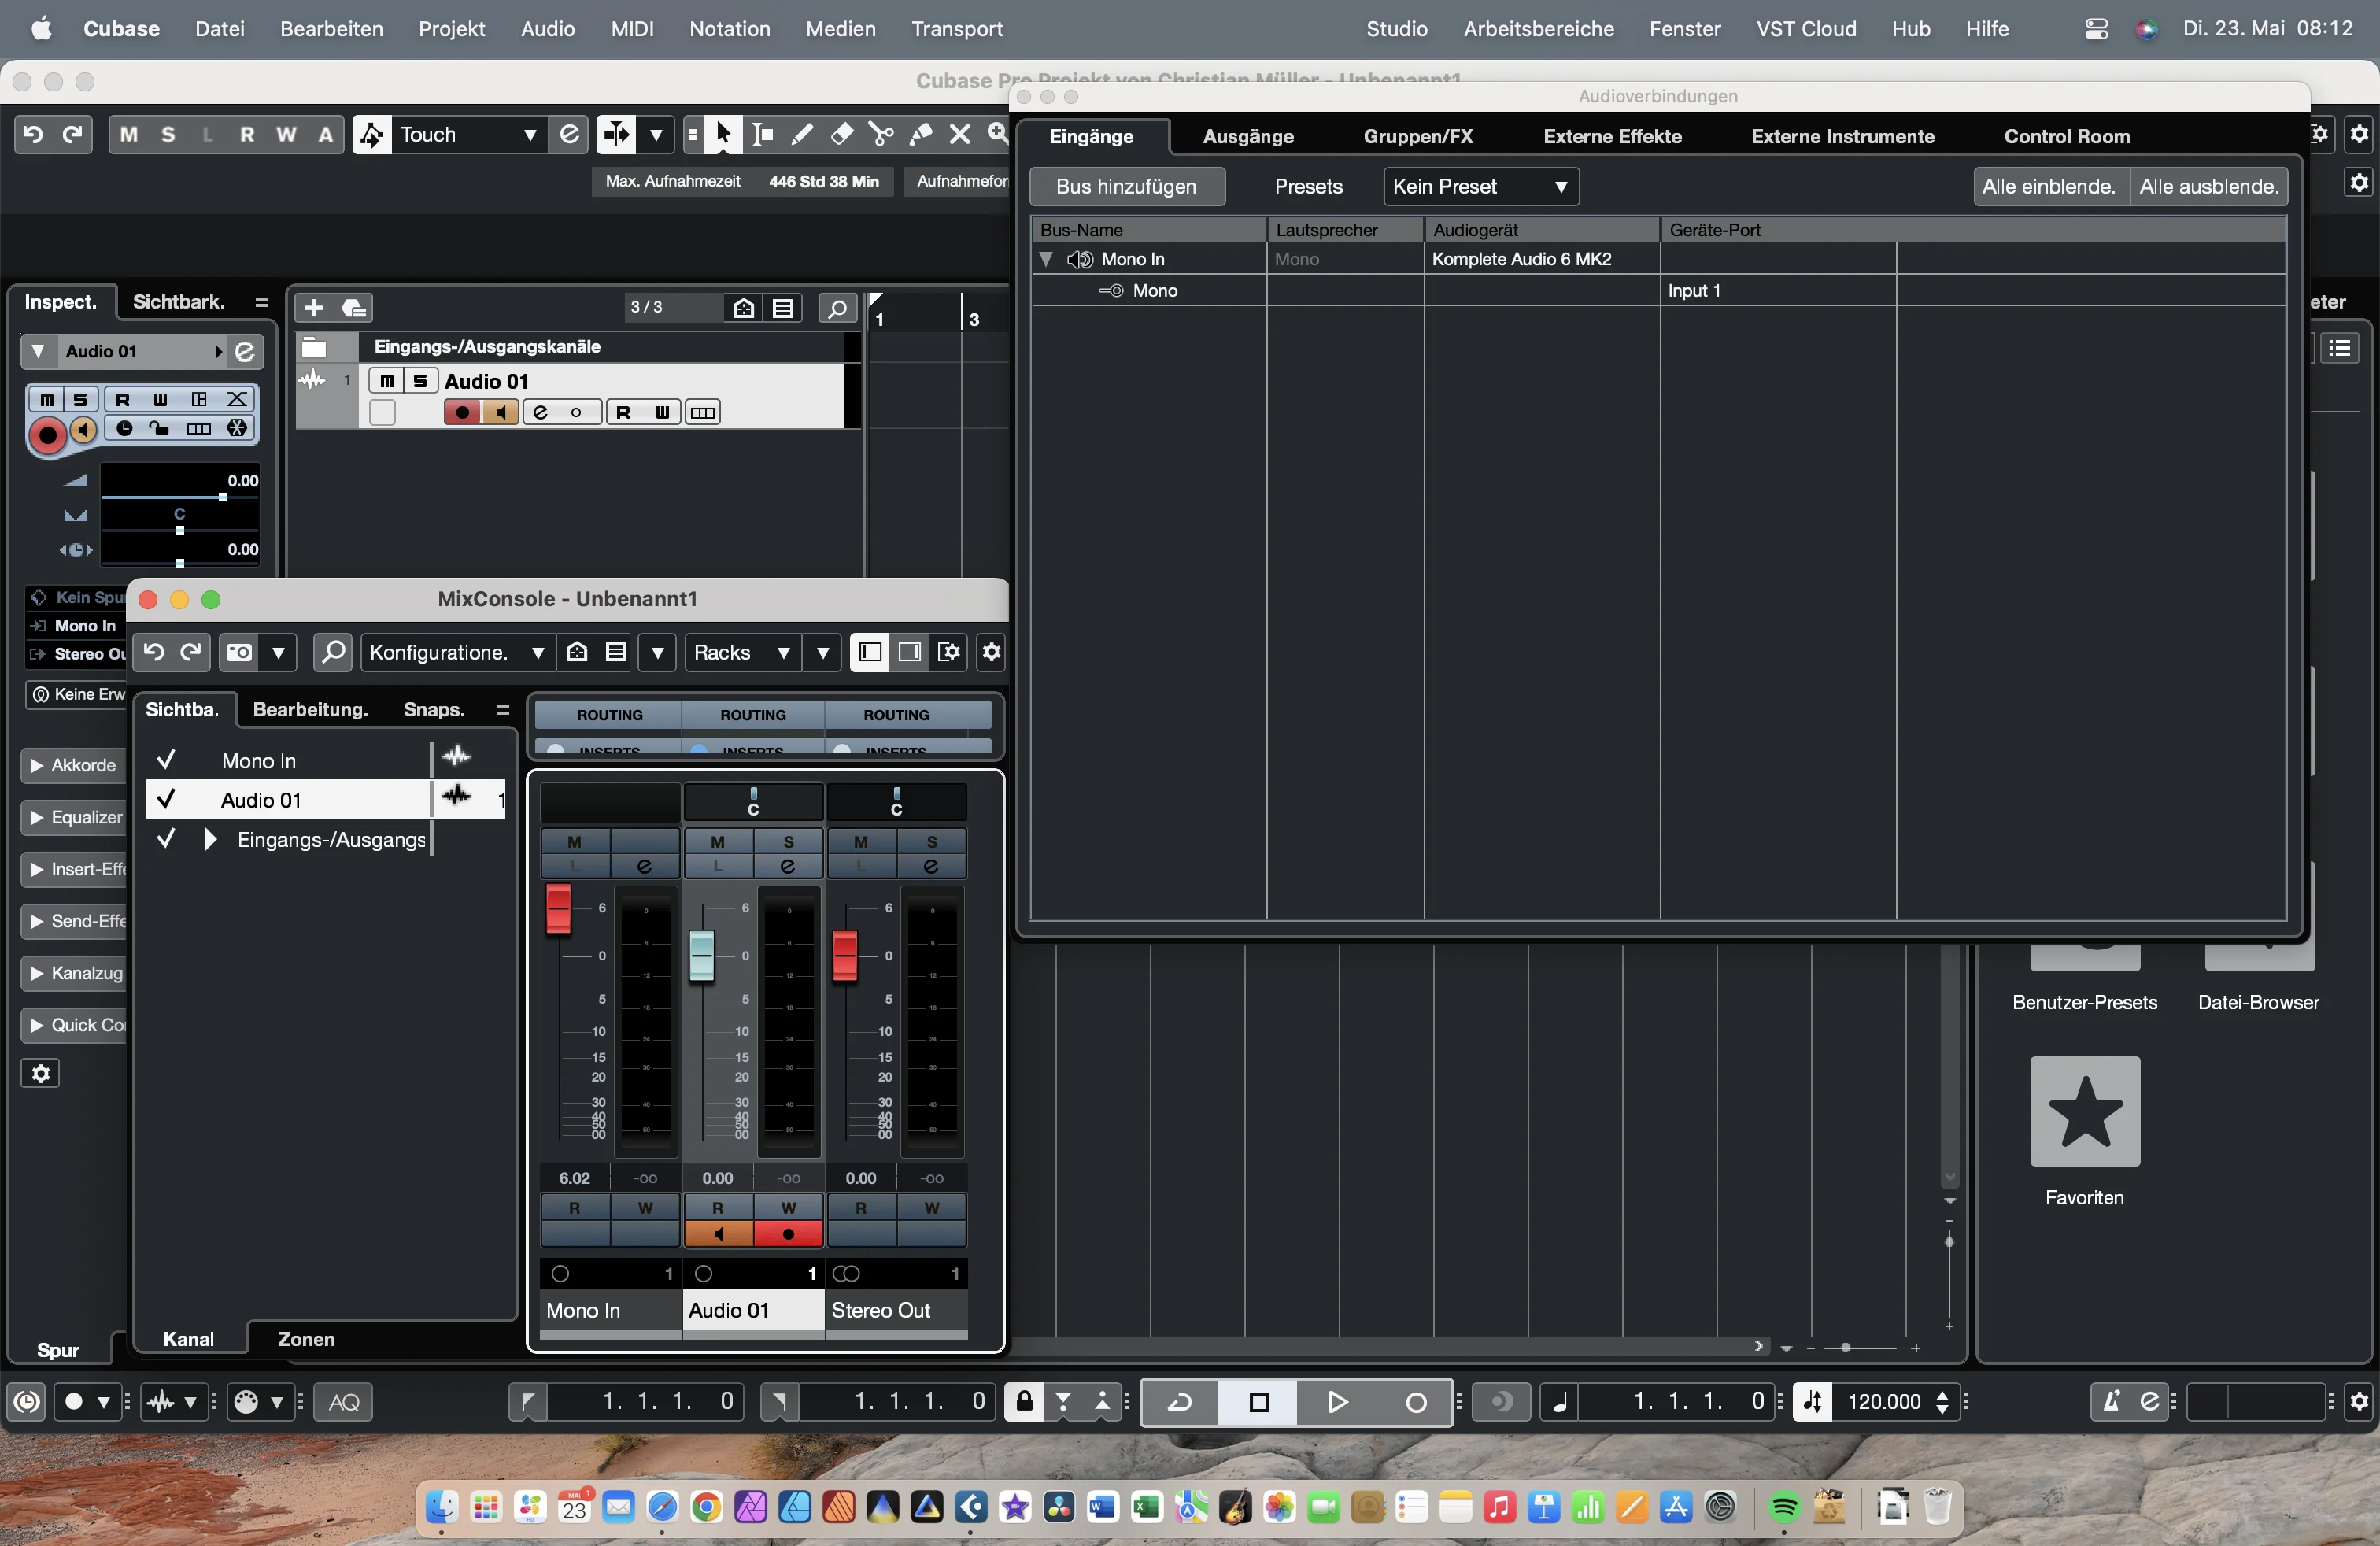Start playback with the Play button

(x=1336, y=1401)
